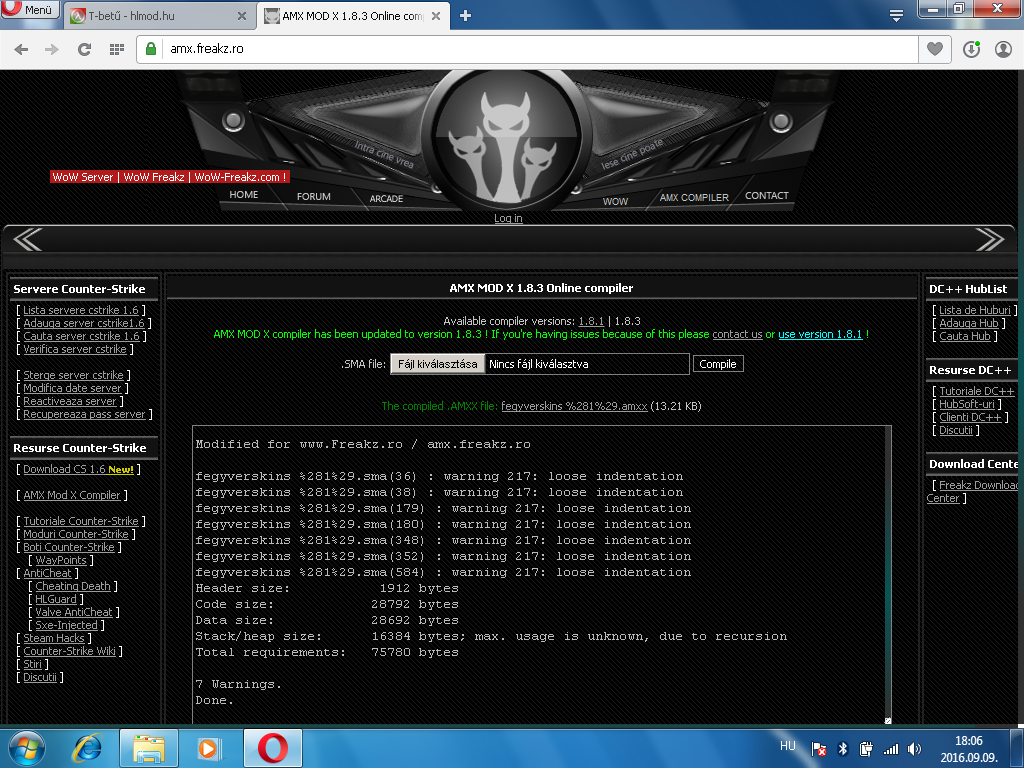
Task: Click the right double-arrow banner scroller
Action: point(989,240)
